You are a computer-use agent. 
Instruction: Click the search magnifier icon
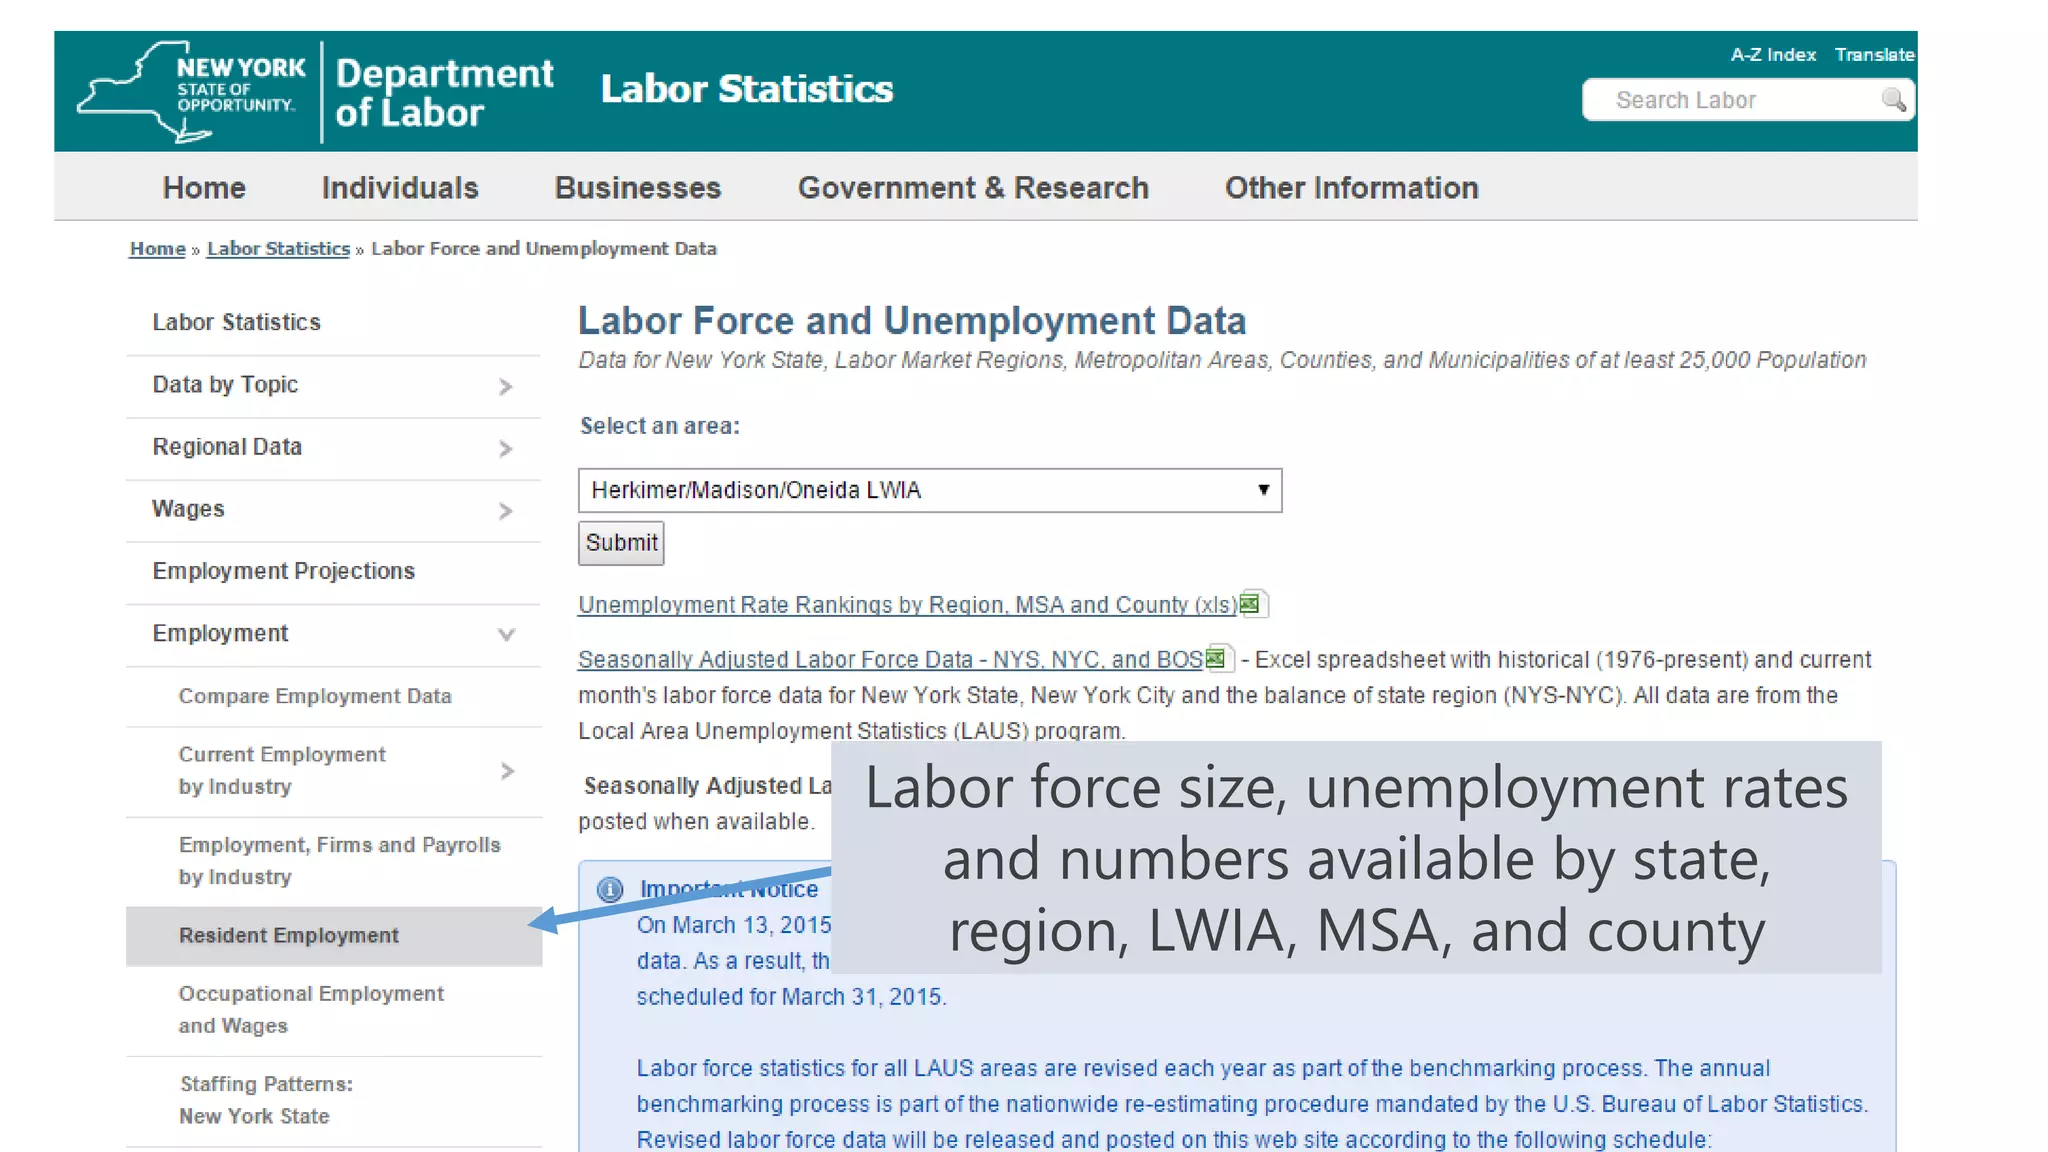coord(1893,100)
